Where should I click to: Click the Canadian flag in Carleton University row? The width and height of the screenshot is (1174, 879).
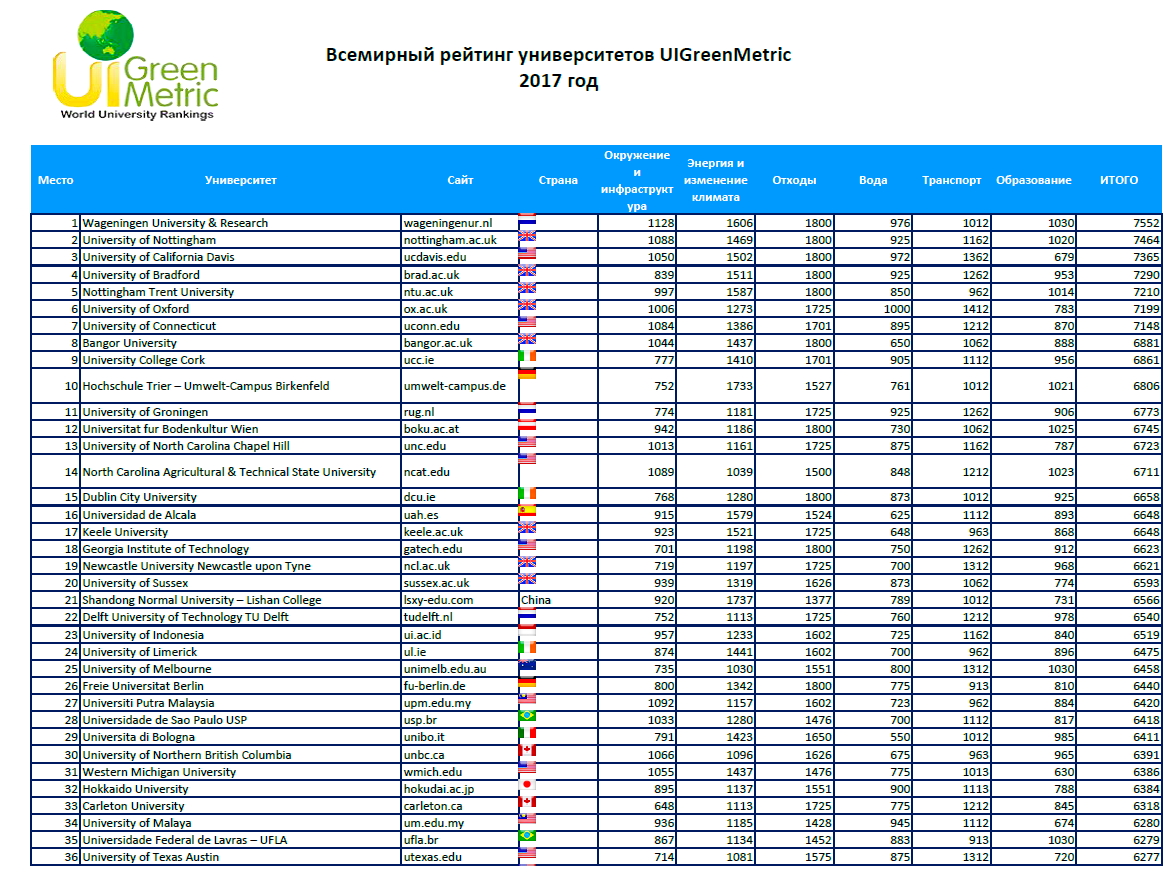tap(527, 803)
